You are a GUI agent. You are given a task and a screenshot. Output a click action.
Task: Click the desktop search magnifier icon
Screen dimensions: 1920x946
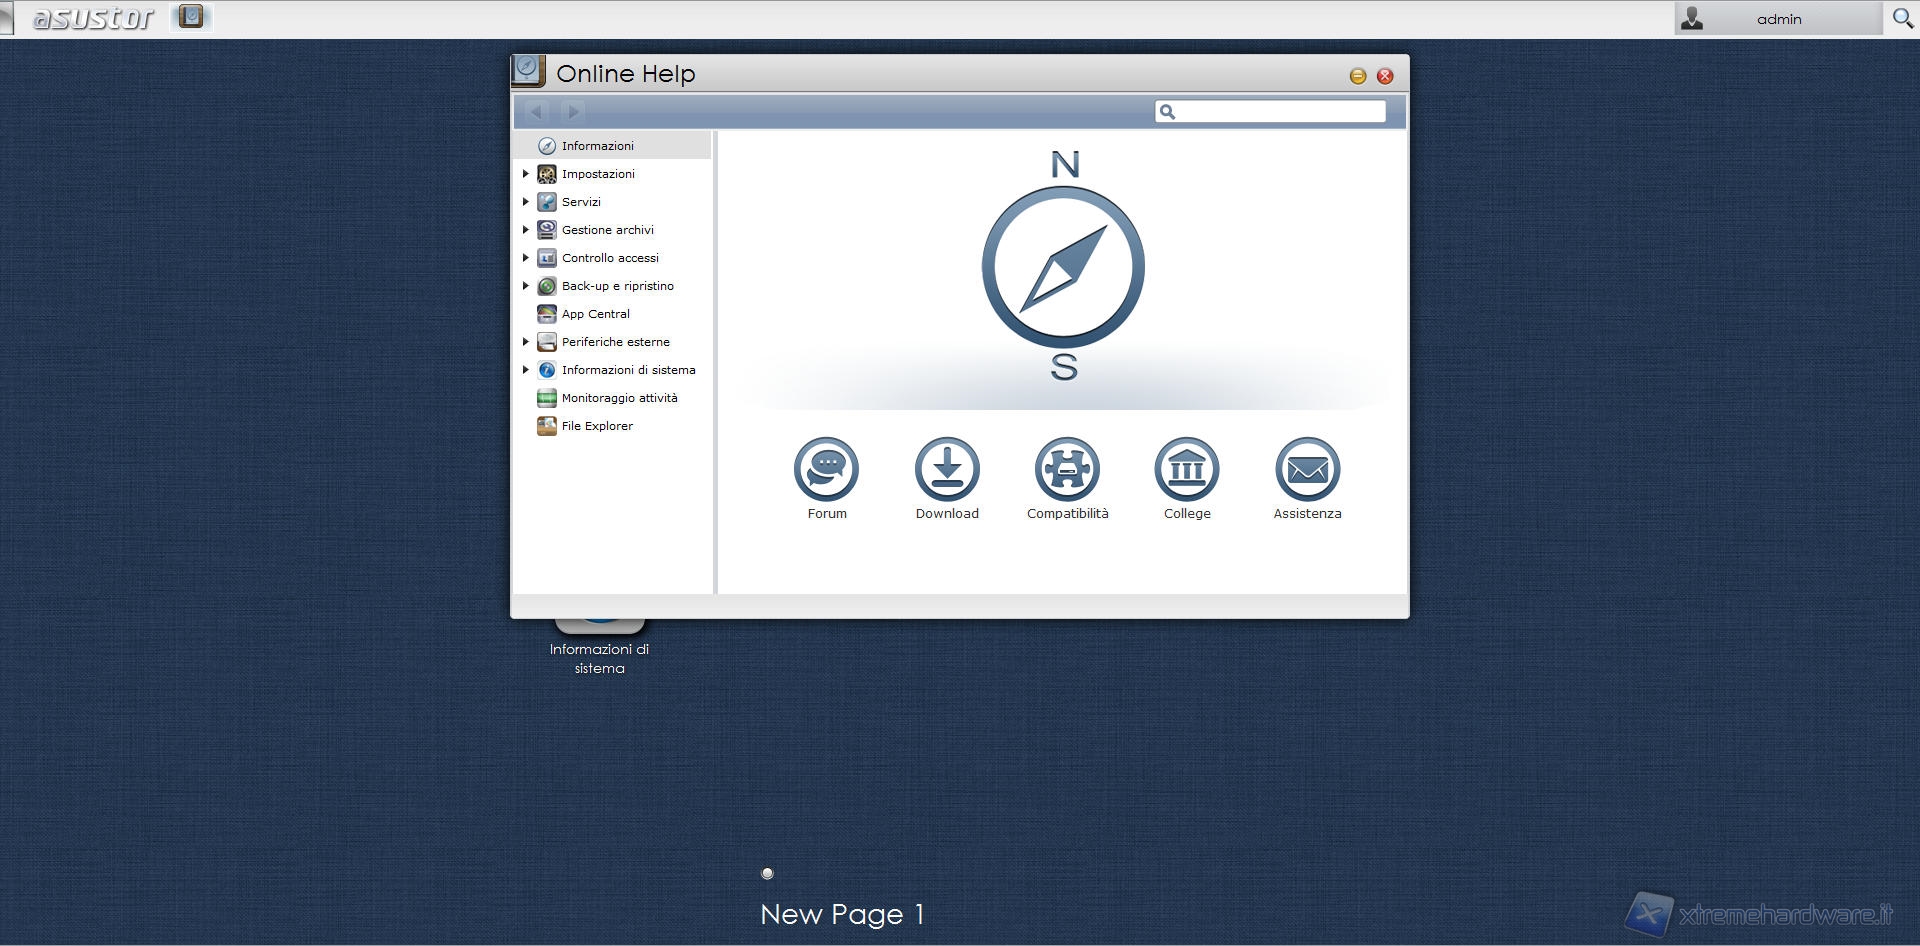pos(1902,18)
